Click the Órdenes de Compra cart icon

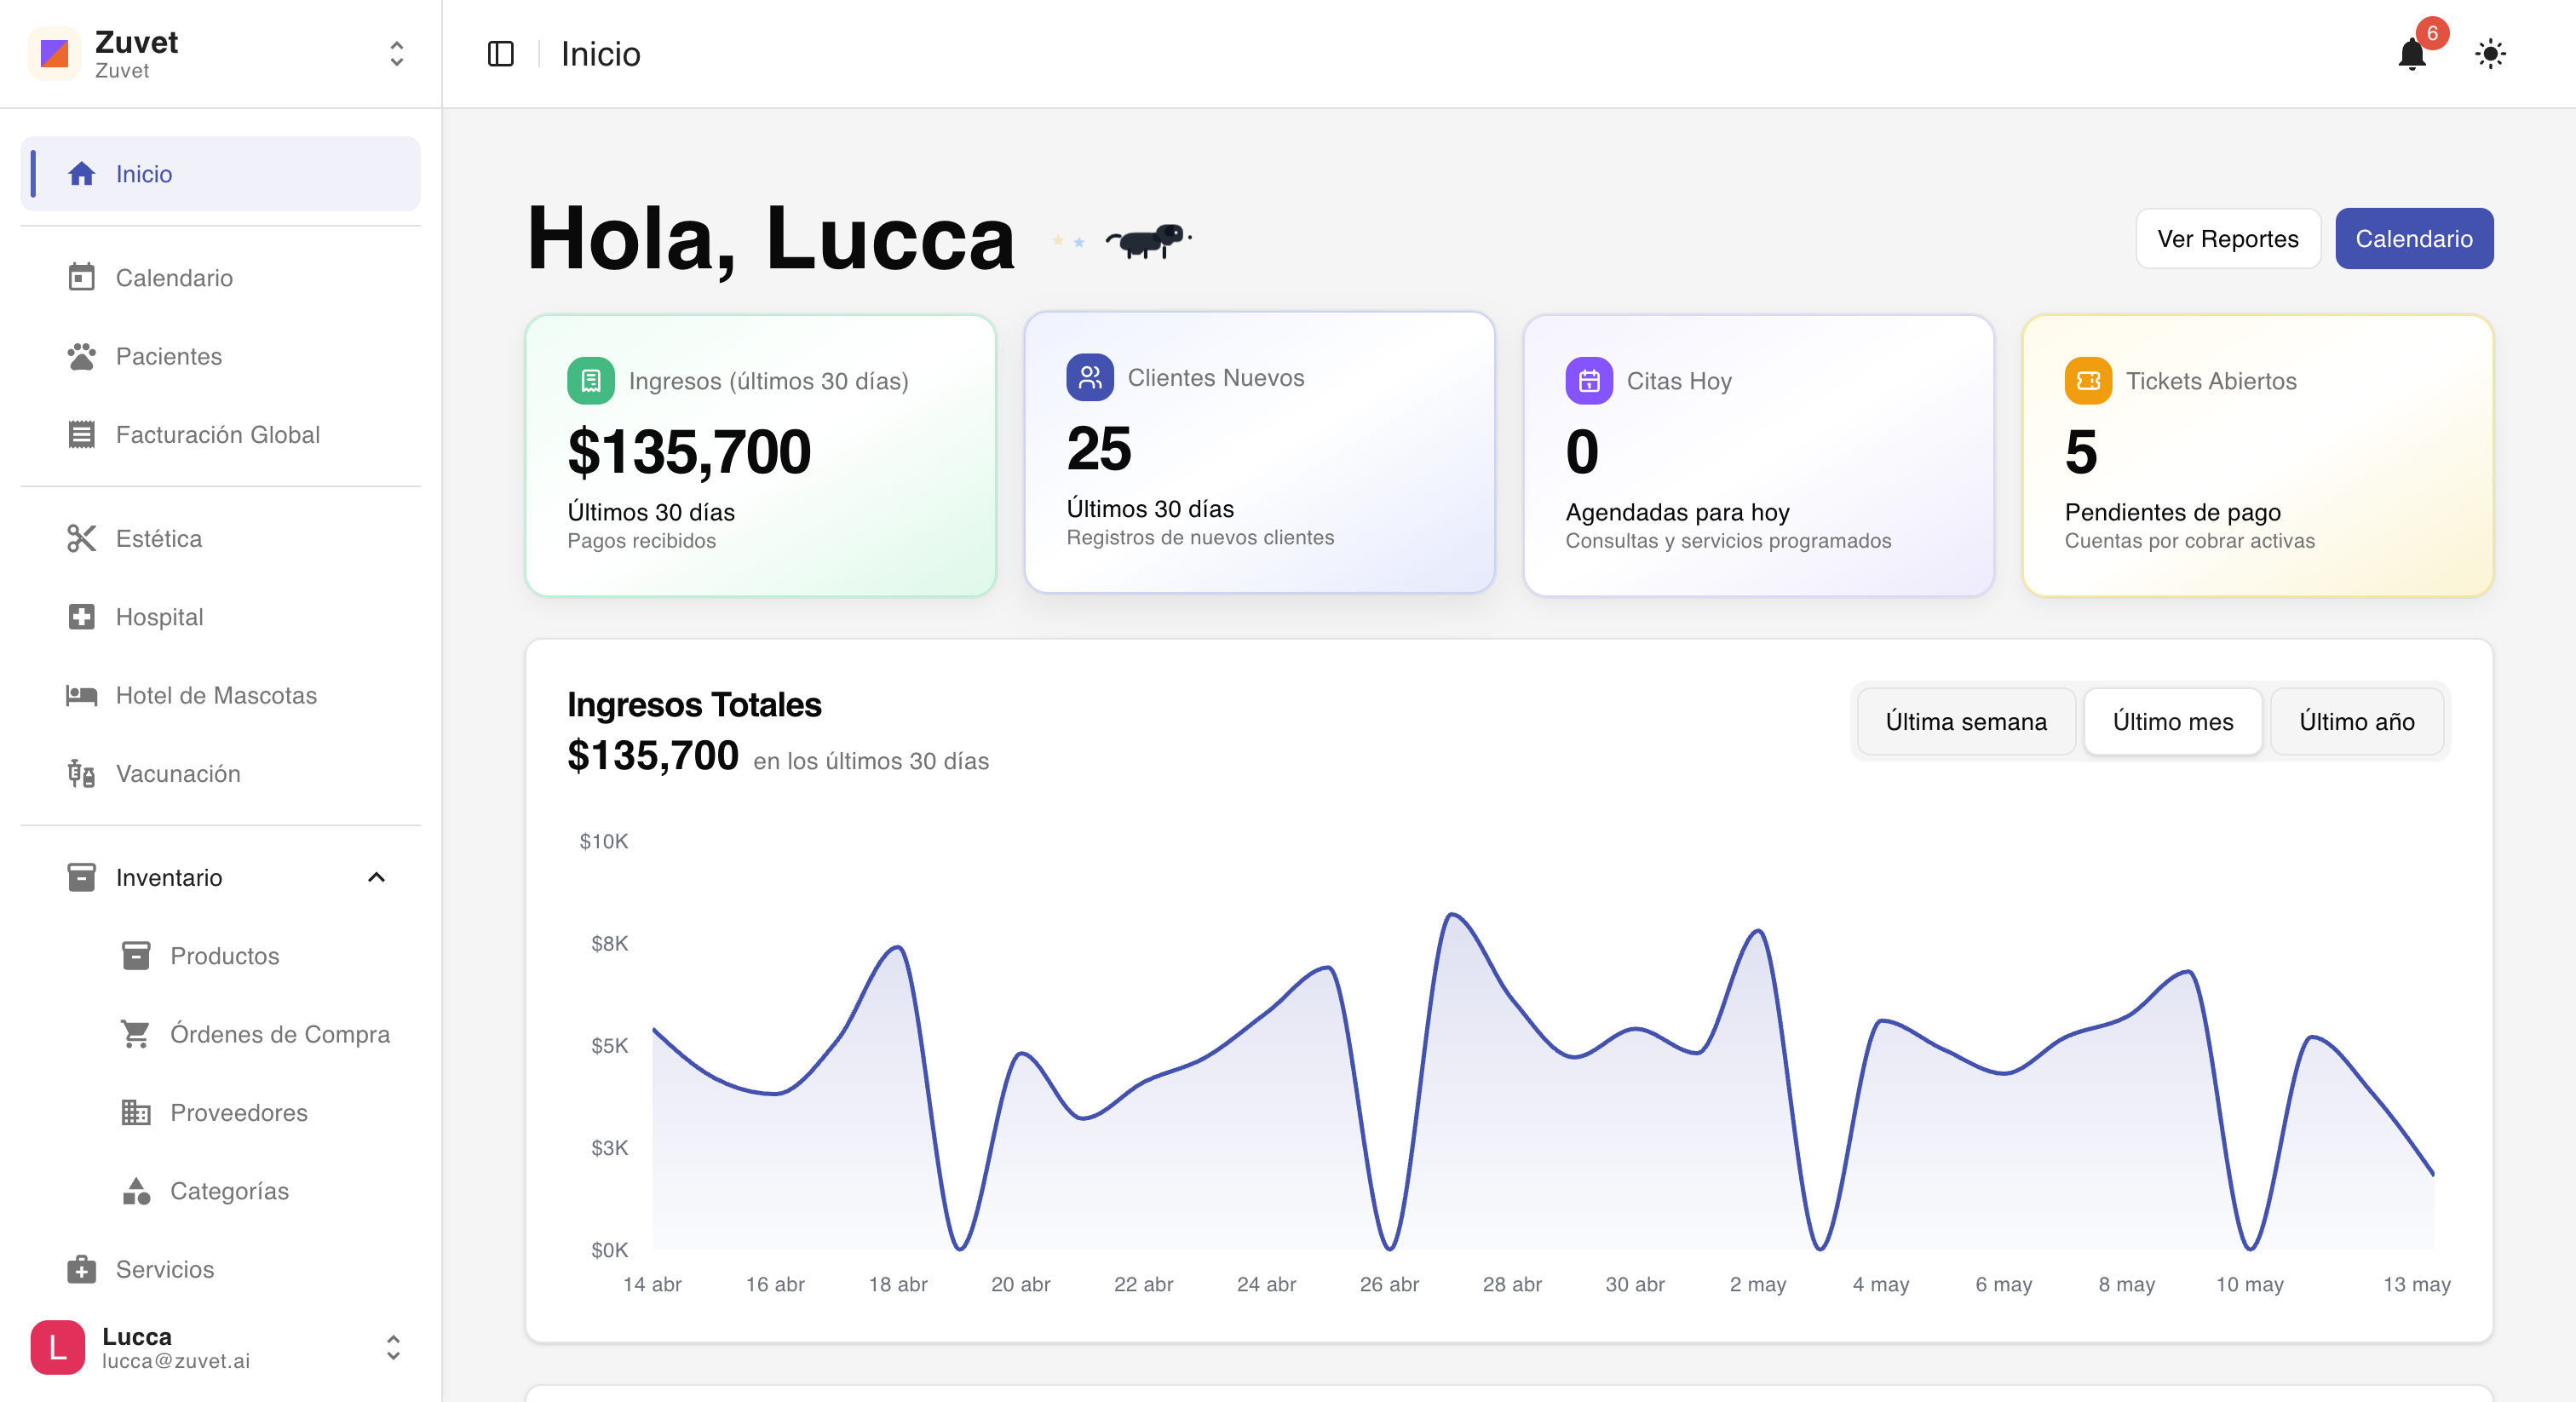coord(135,1034)
